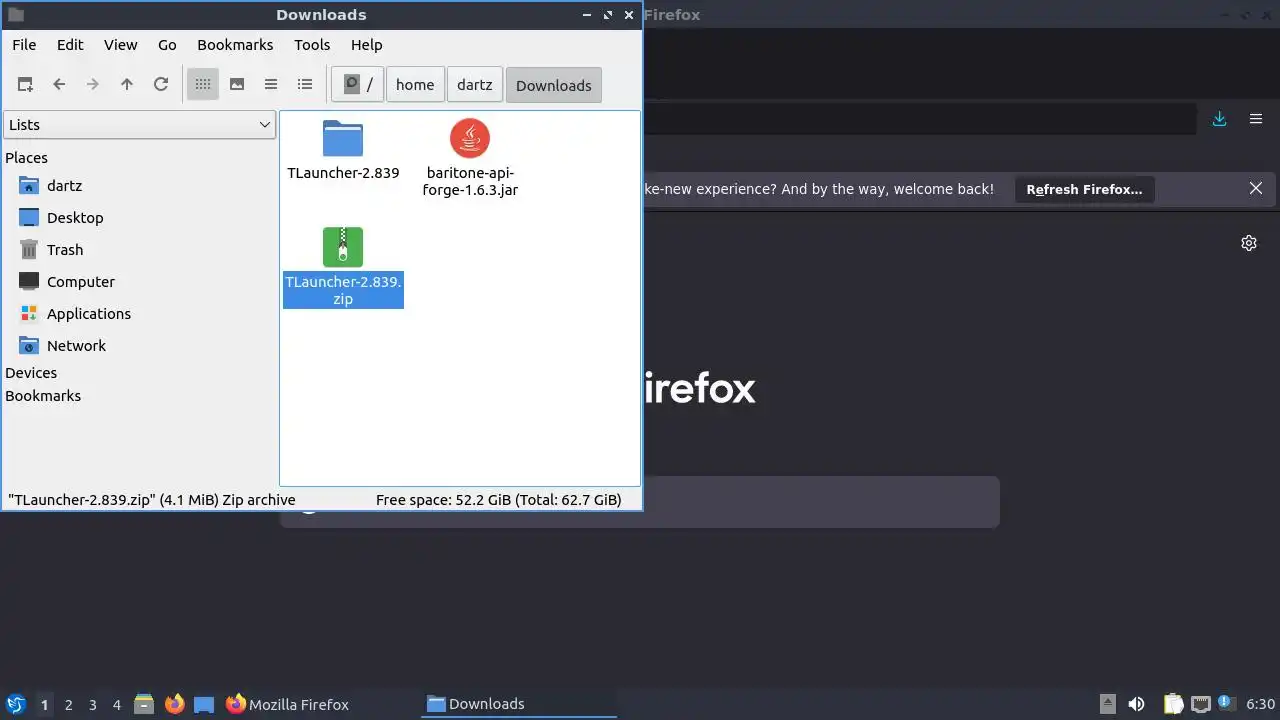Reload the current folder
Image resolution: width=1280 pixels, height=720 pixels.
pos(161,85)
